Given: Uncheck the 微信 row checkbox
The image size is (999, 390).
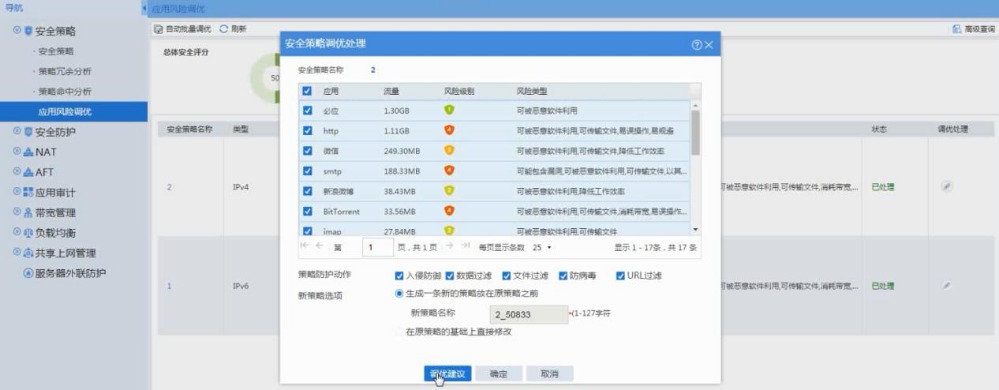Looking at the screenshot, I should pos(308,150).
